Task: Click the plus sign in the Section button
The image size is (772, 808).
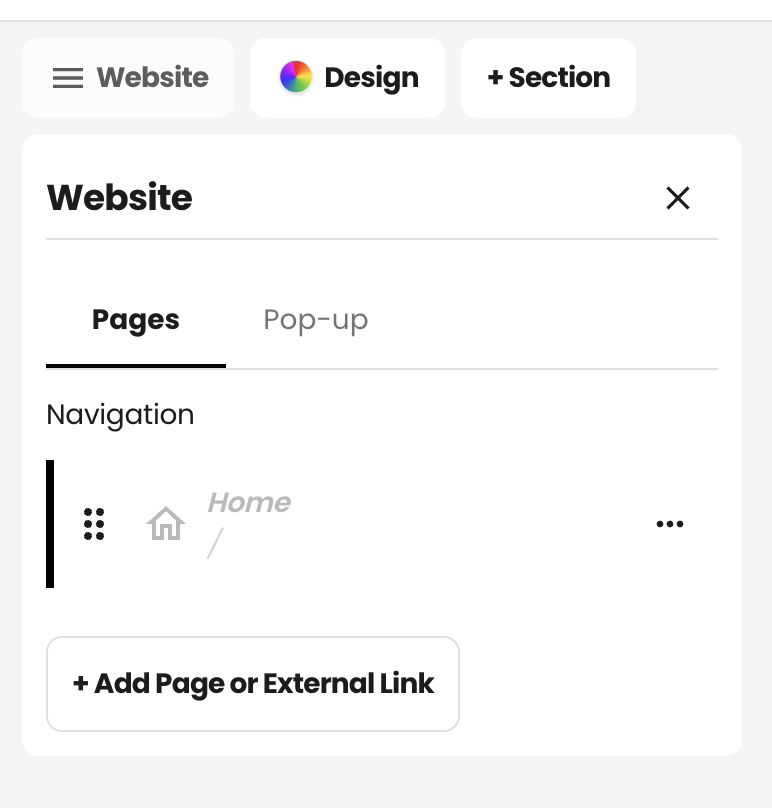Action: pos(495,78)
